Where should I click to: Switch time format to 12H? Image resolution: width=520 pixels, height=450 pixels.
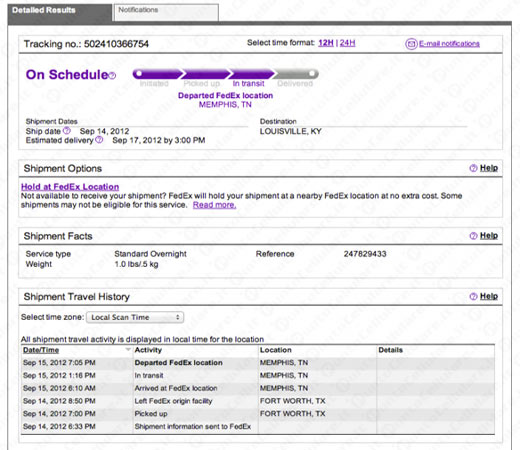[326, 43]
